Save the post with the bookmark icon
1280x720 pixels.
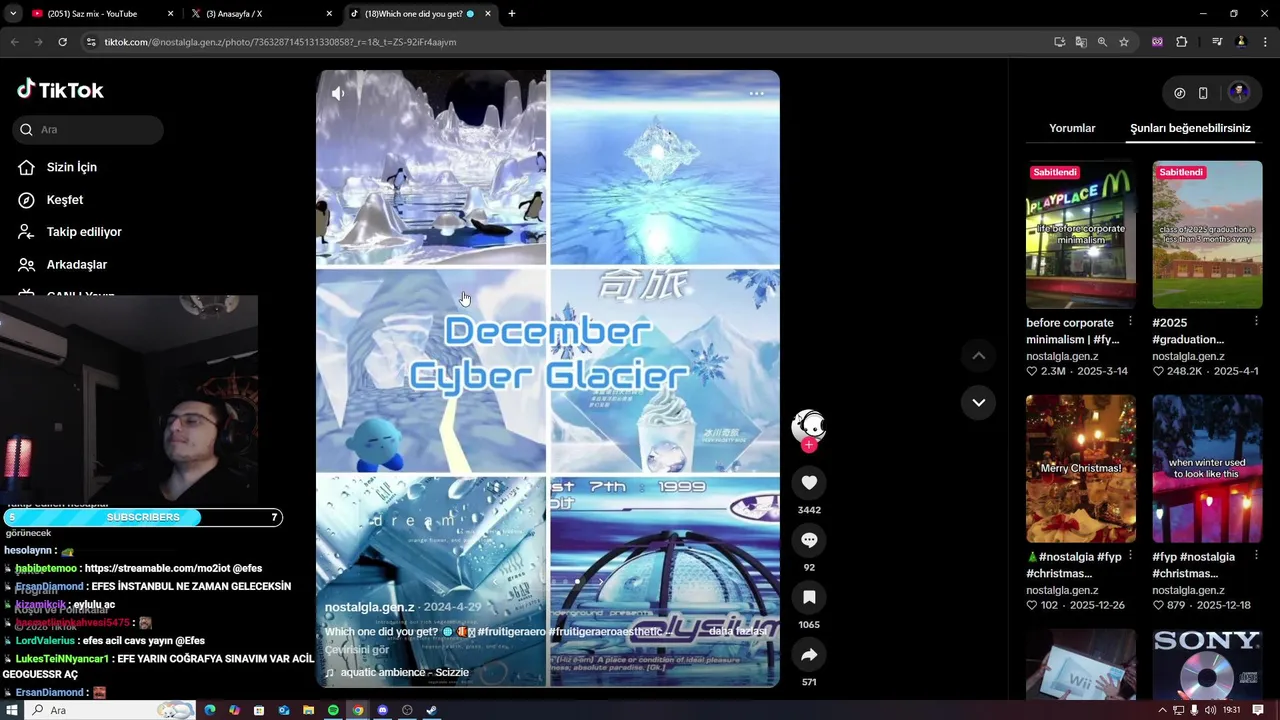coord(809,597)
